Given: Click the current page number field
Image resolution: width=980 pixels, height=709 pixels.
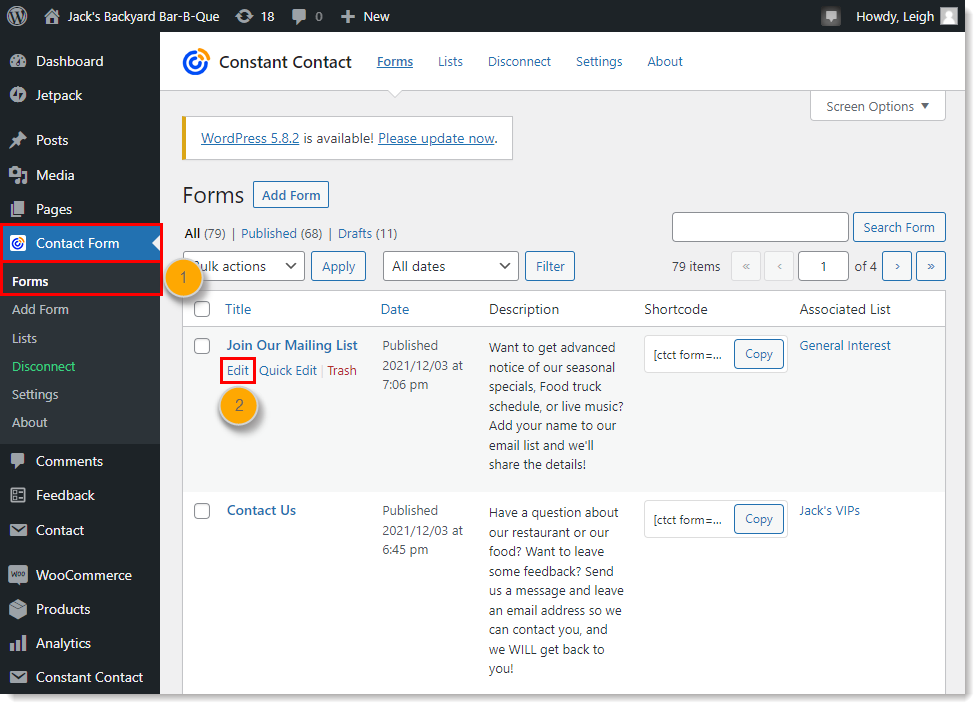Looking at the screenshot, I should click(823, 266).
